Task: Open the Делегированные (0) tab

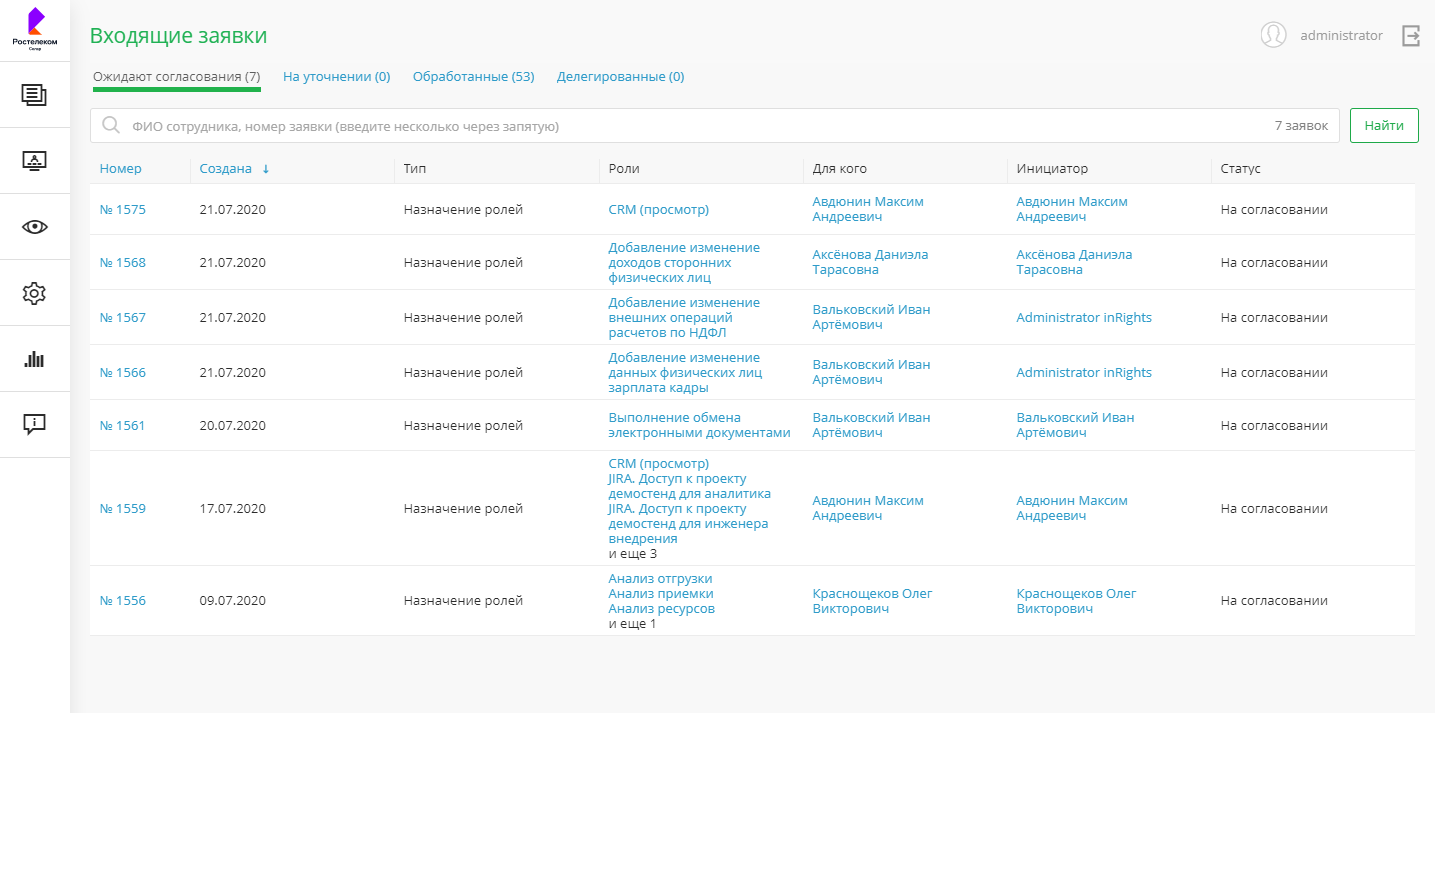Action: click(620, 77)
